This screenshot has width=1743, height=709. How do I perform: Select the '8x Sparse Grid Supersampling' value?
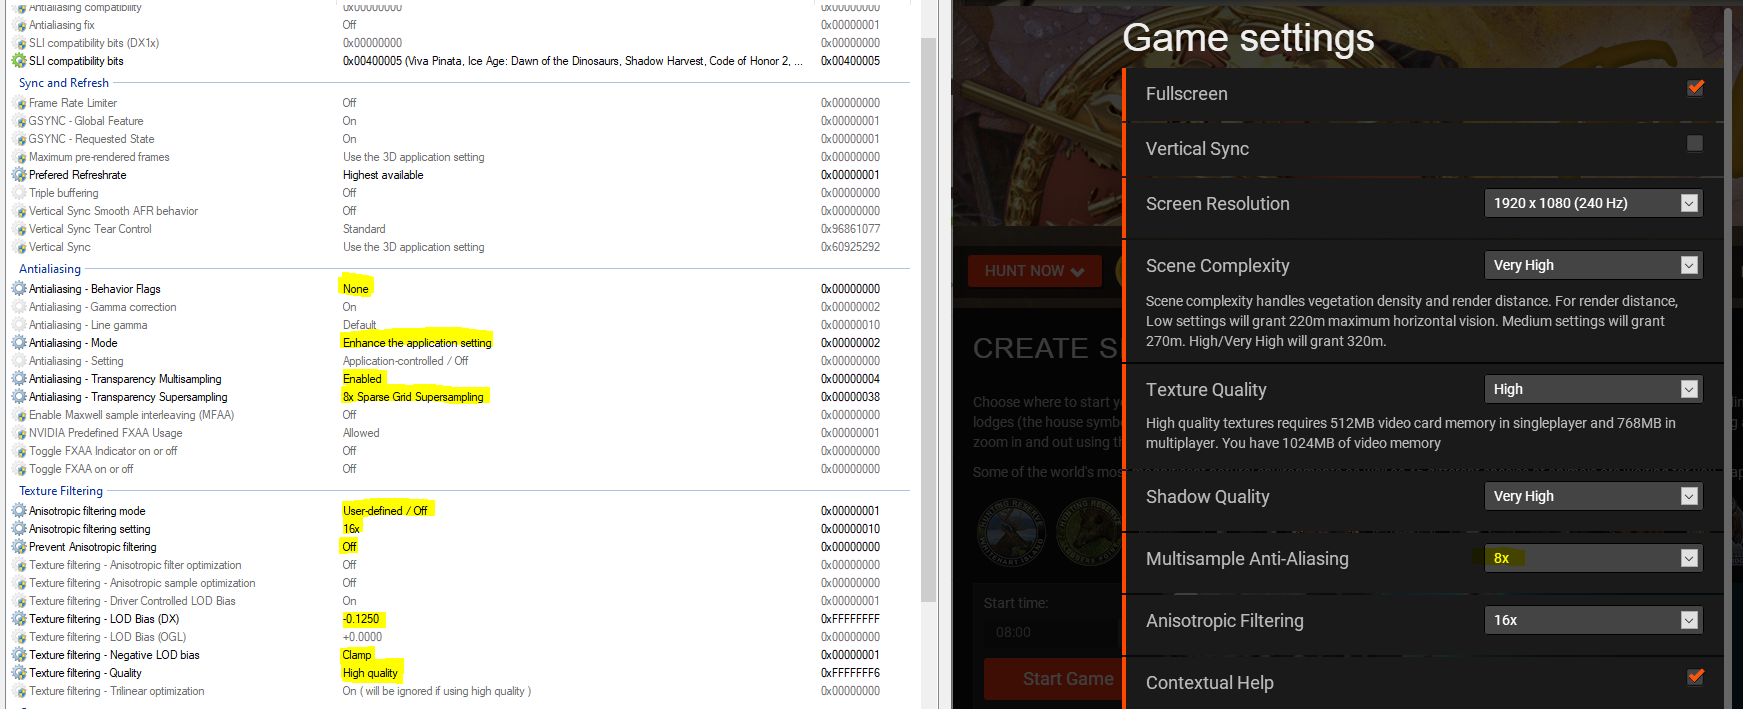click(x=413, y=397)
